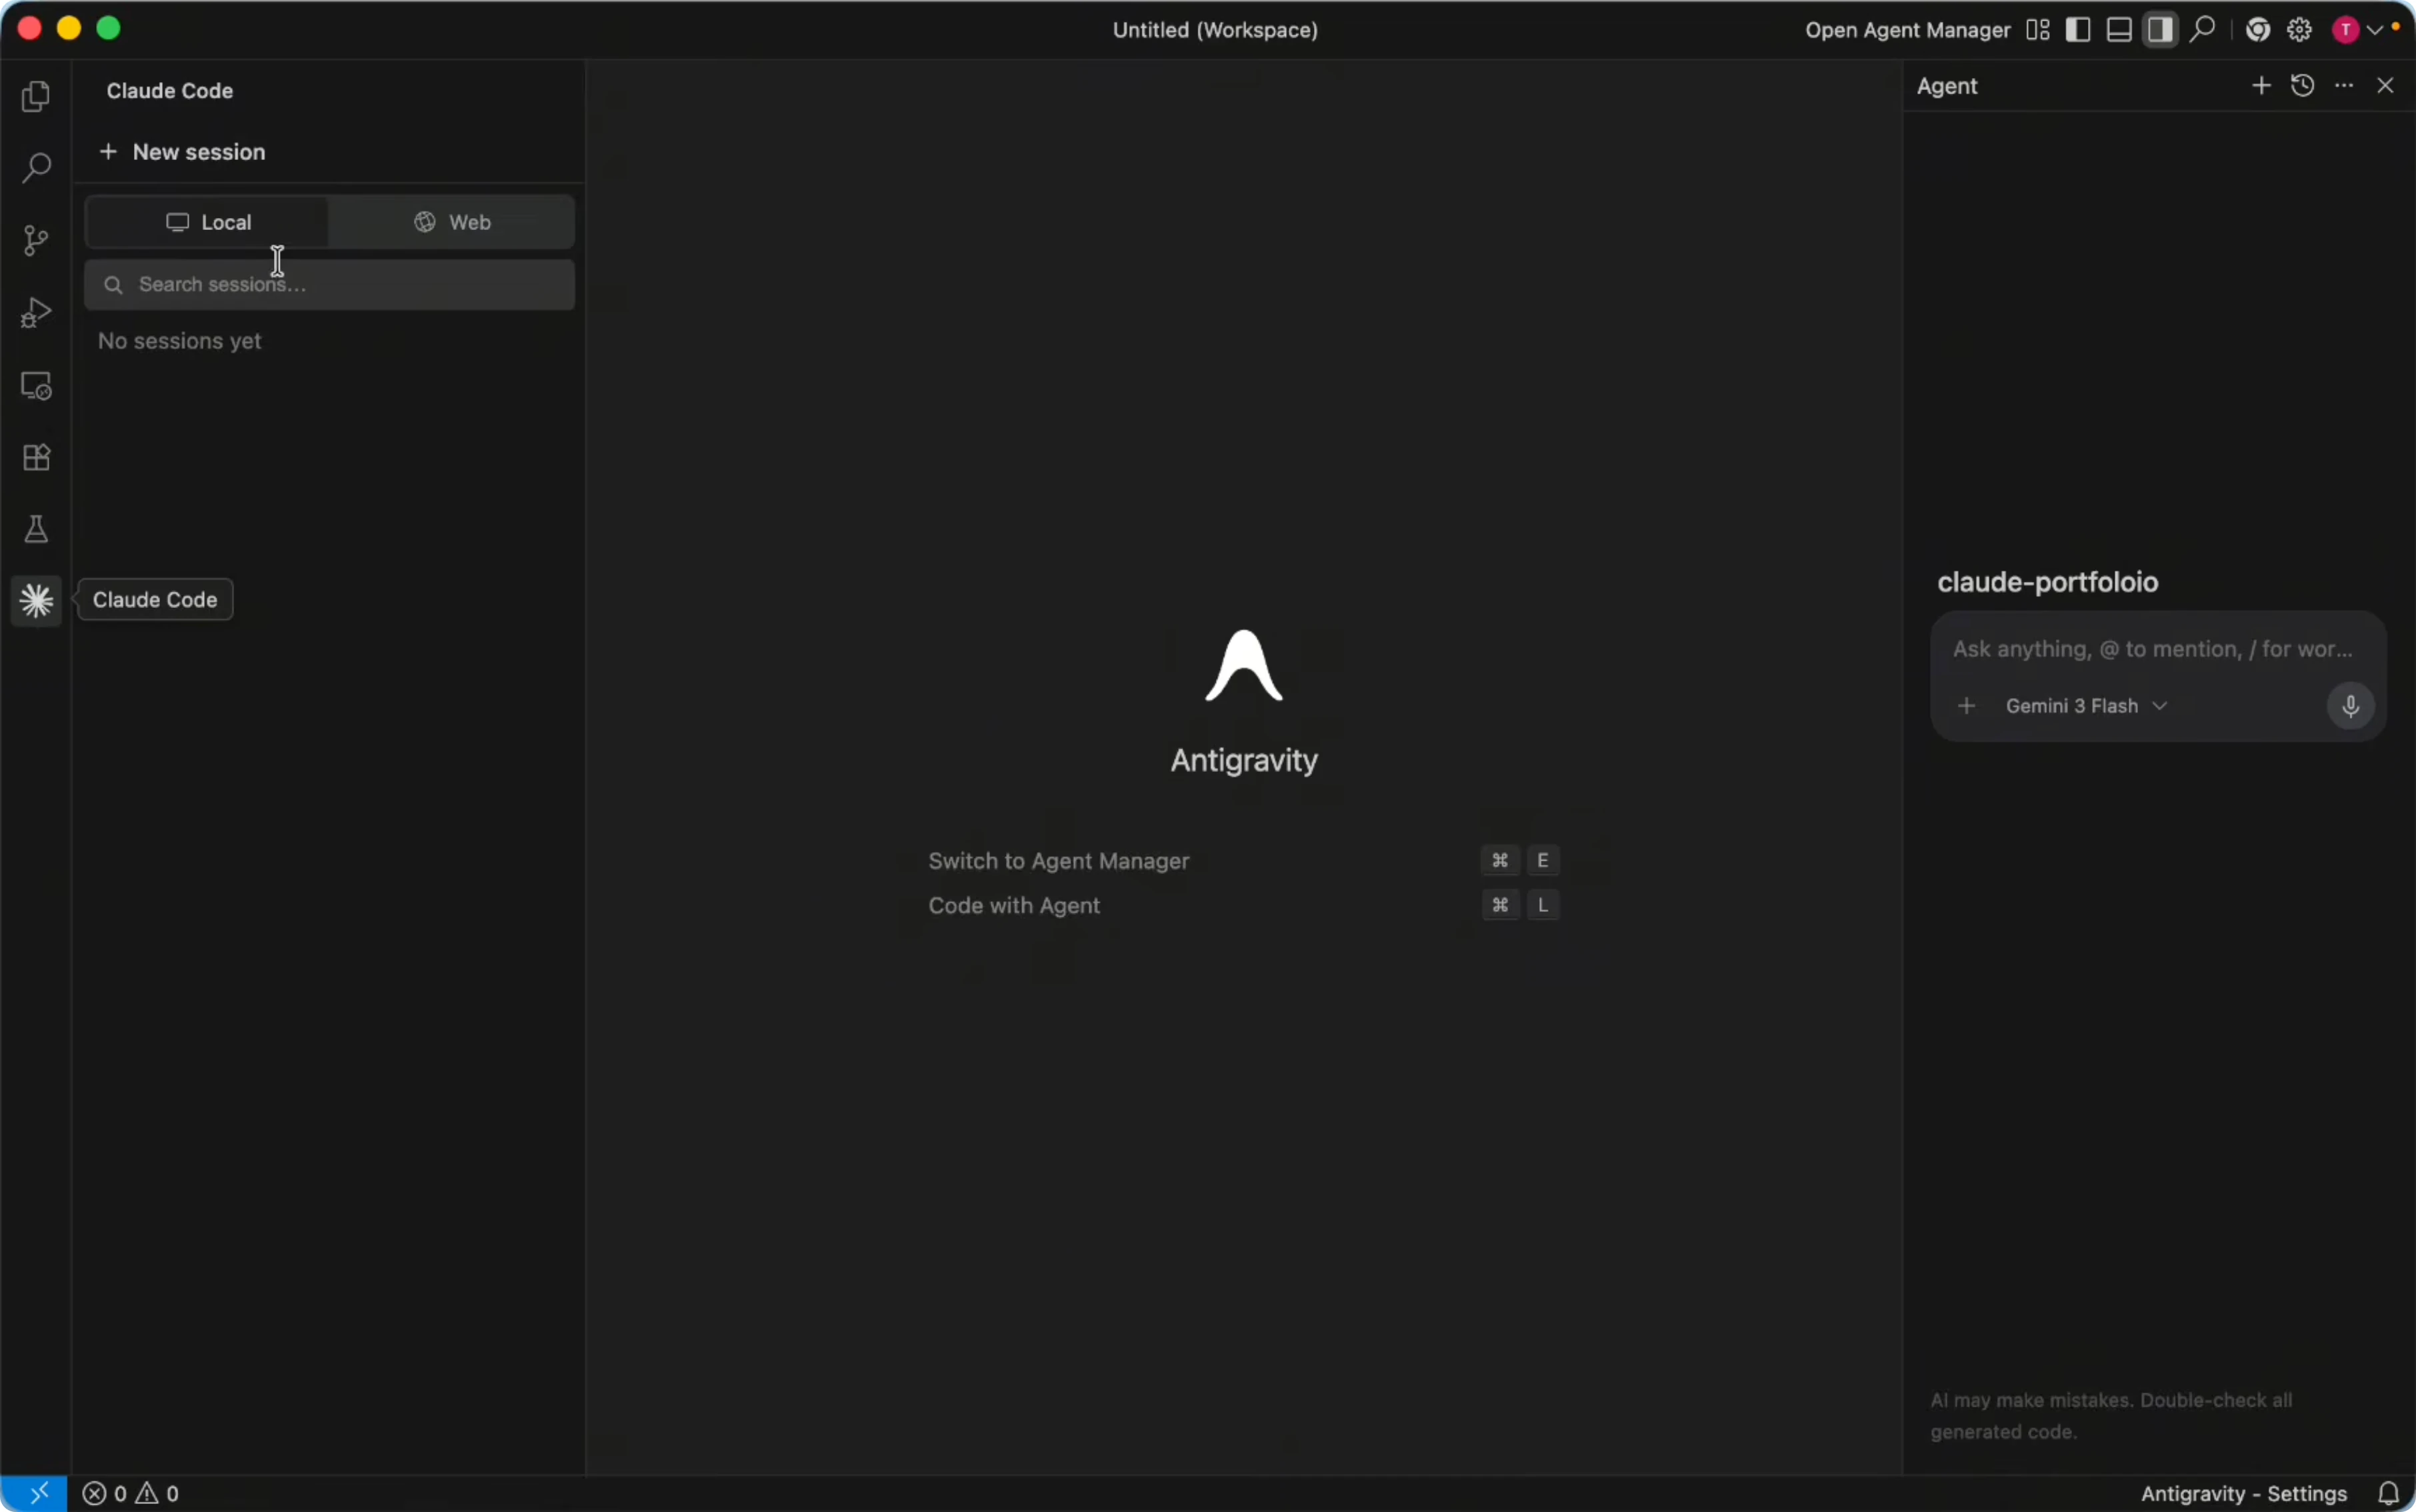Switch to the Local sessions tab

pos(207,222)
